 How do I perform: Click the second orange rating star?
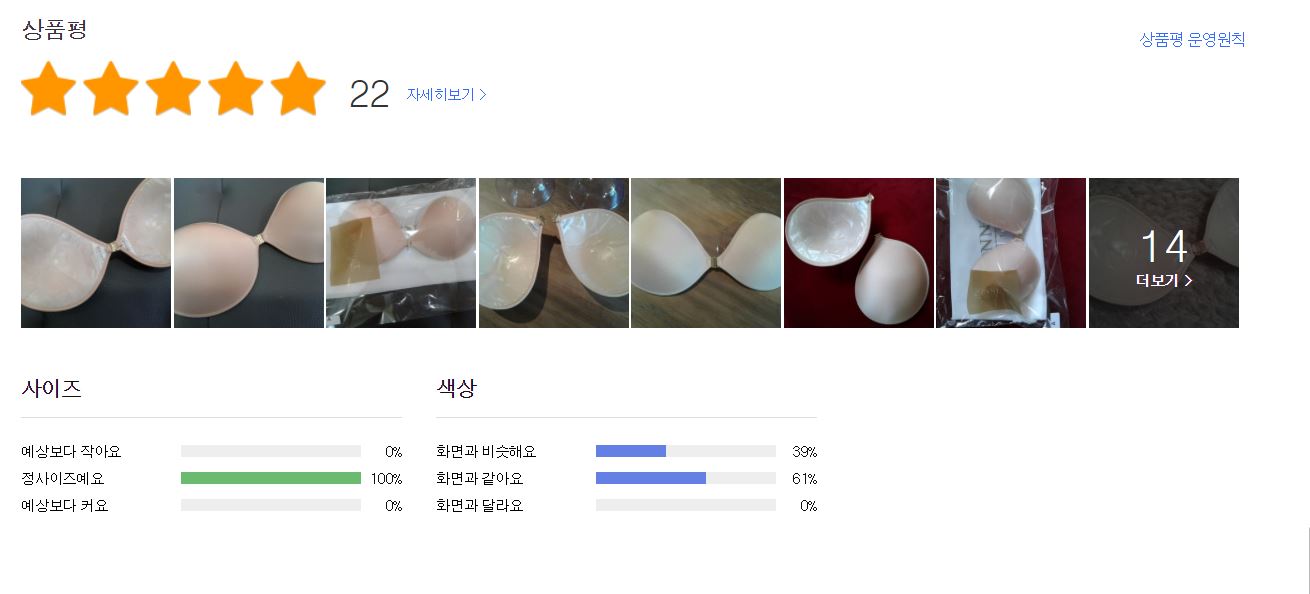[111, 89]
